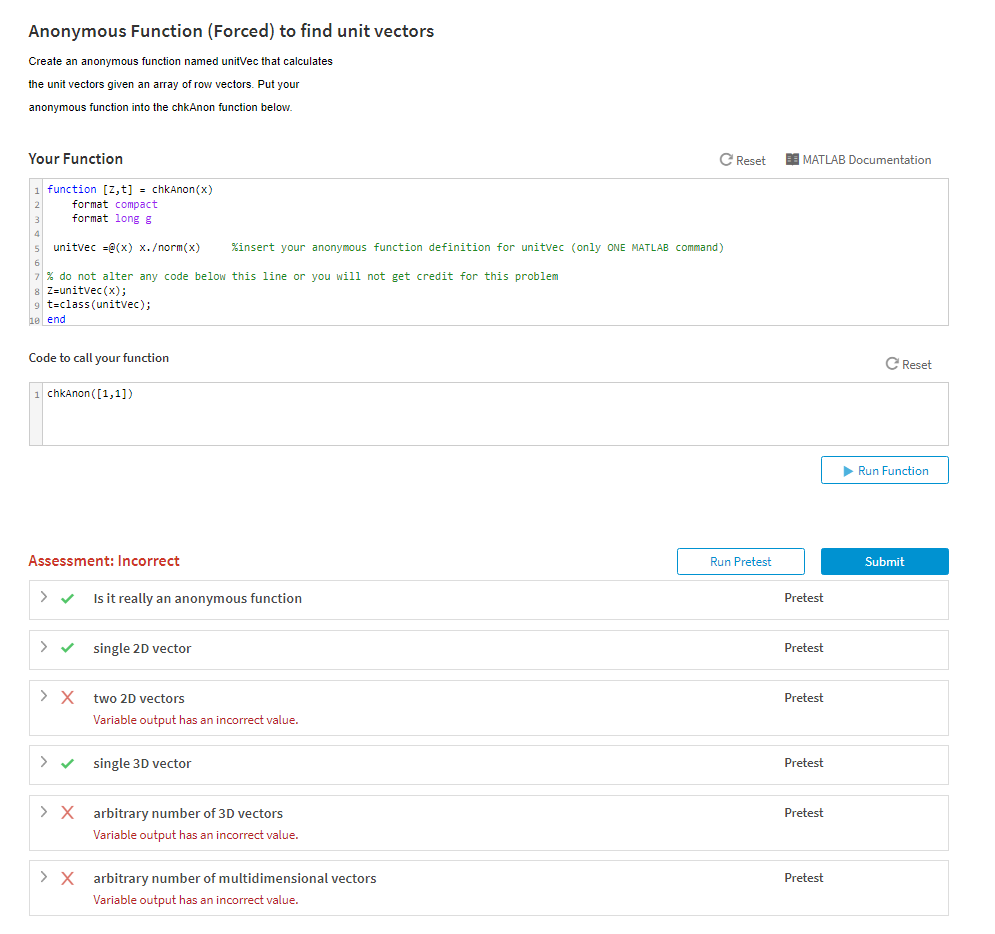Click green checkmark for single 3D vector test
The height and width of the screenshot is (934, 995).
[x=67, y=763]
